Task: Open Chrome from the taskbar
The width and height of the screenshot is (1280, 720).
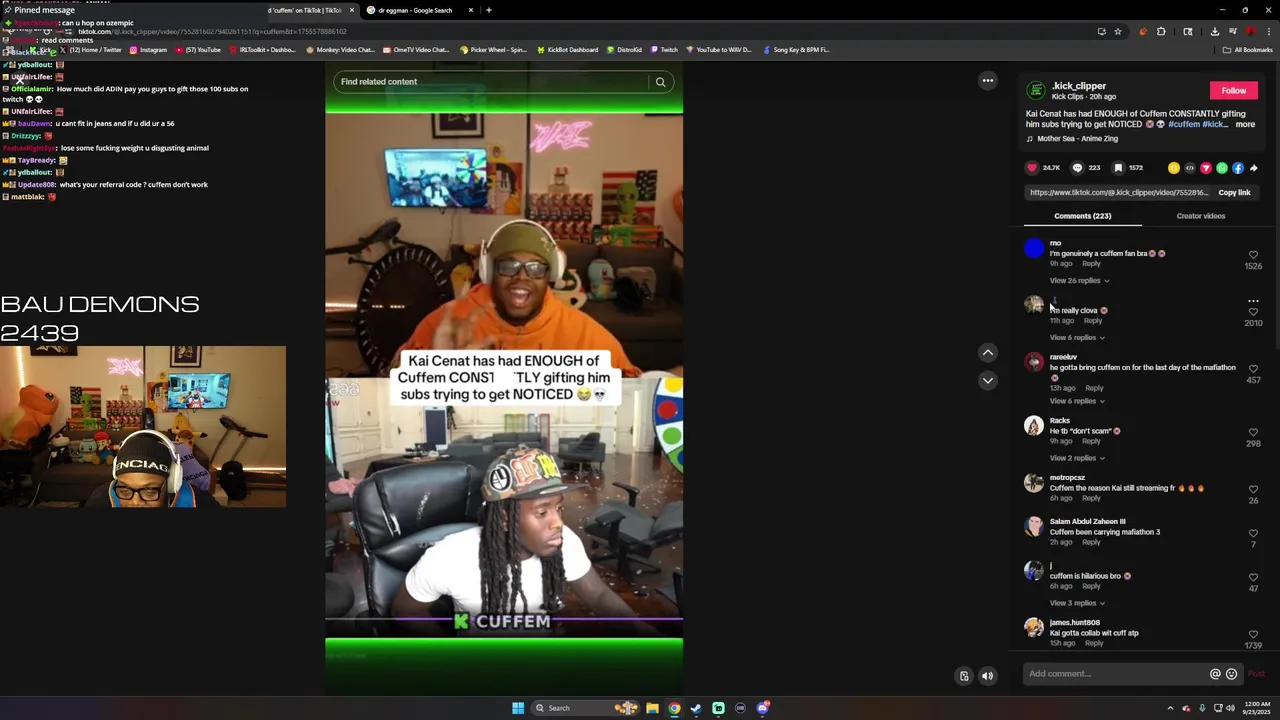Action: coord(674,708)
